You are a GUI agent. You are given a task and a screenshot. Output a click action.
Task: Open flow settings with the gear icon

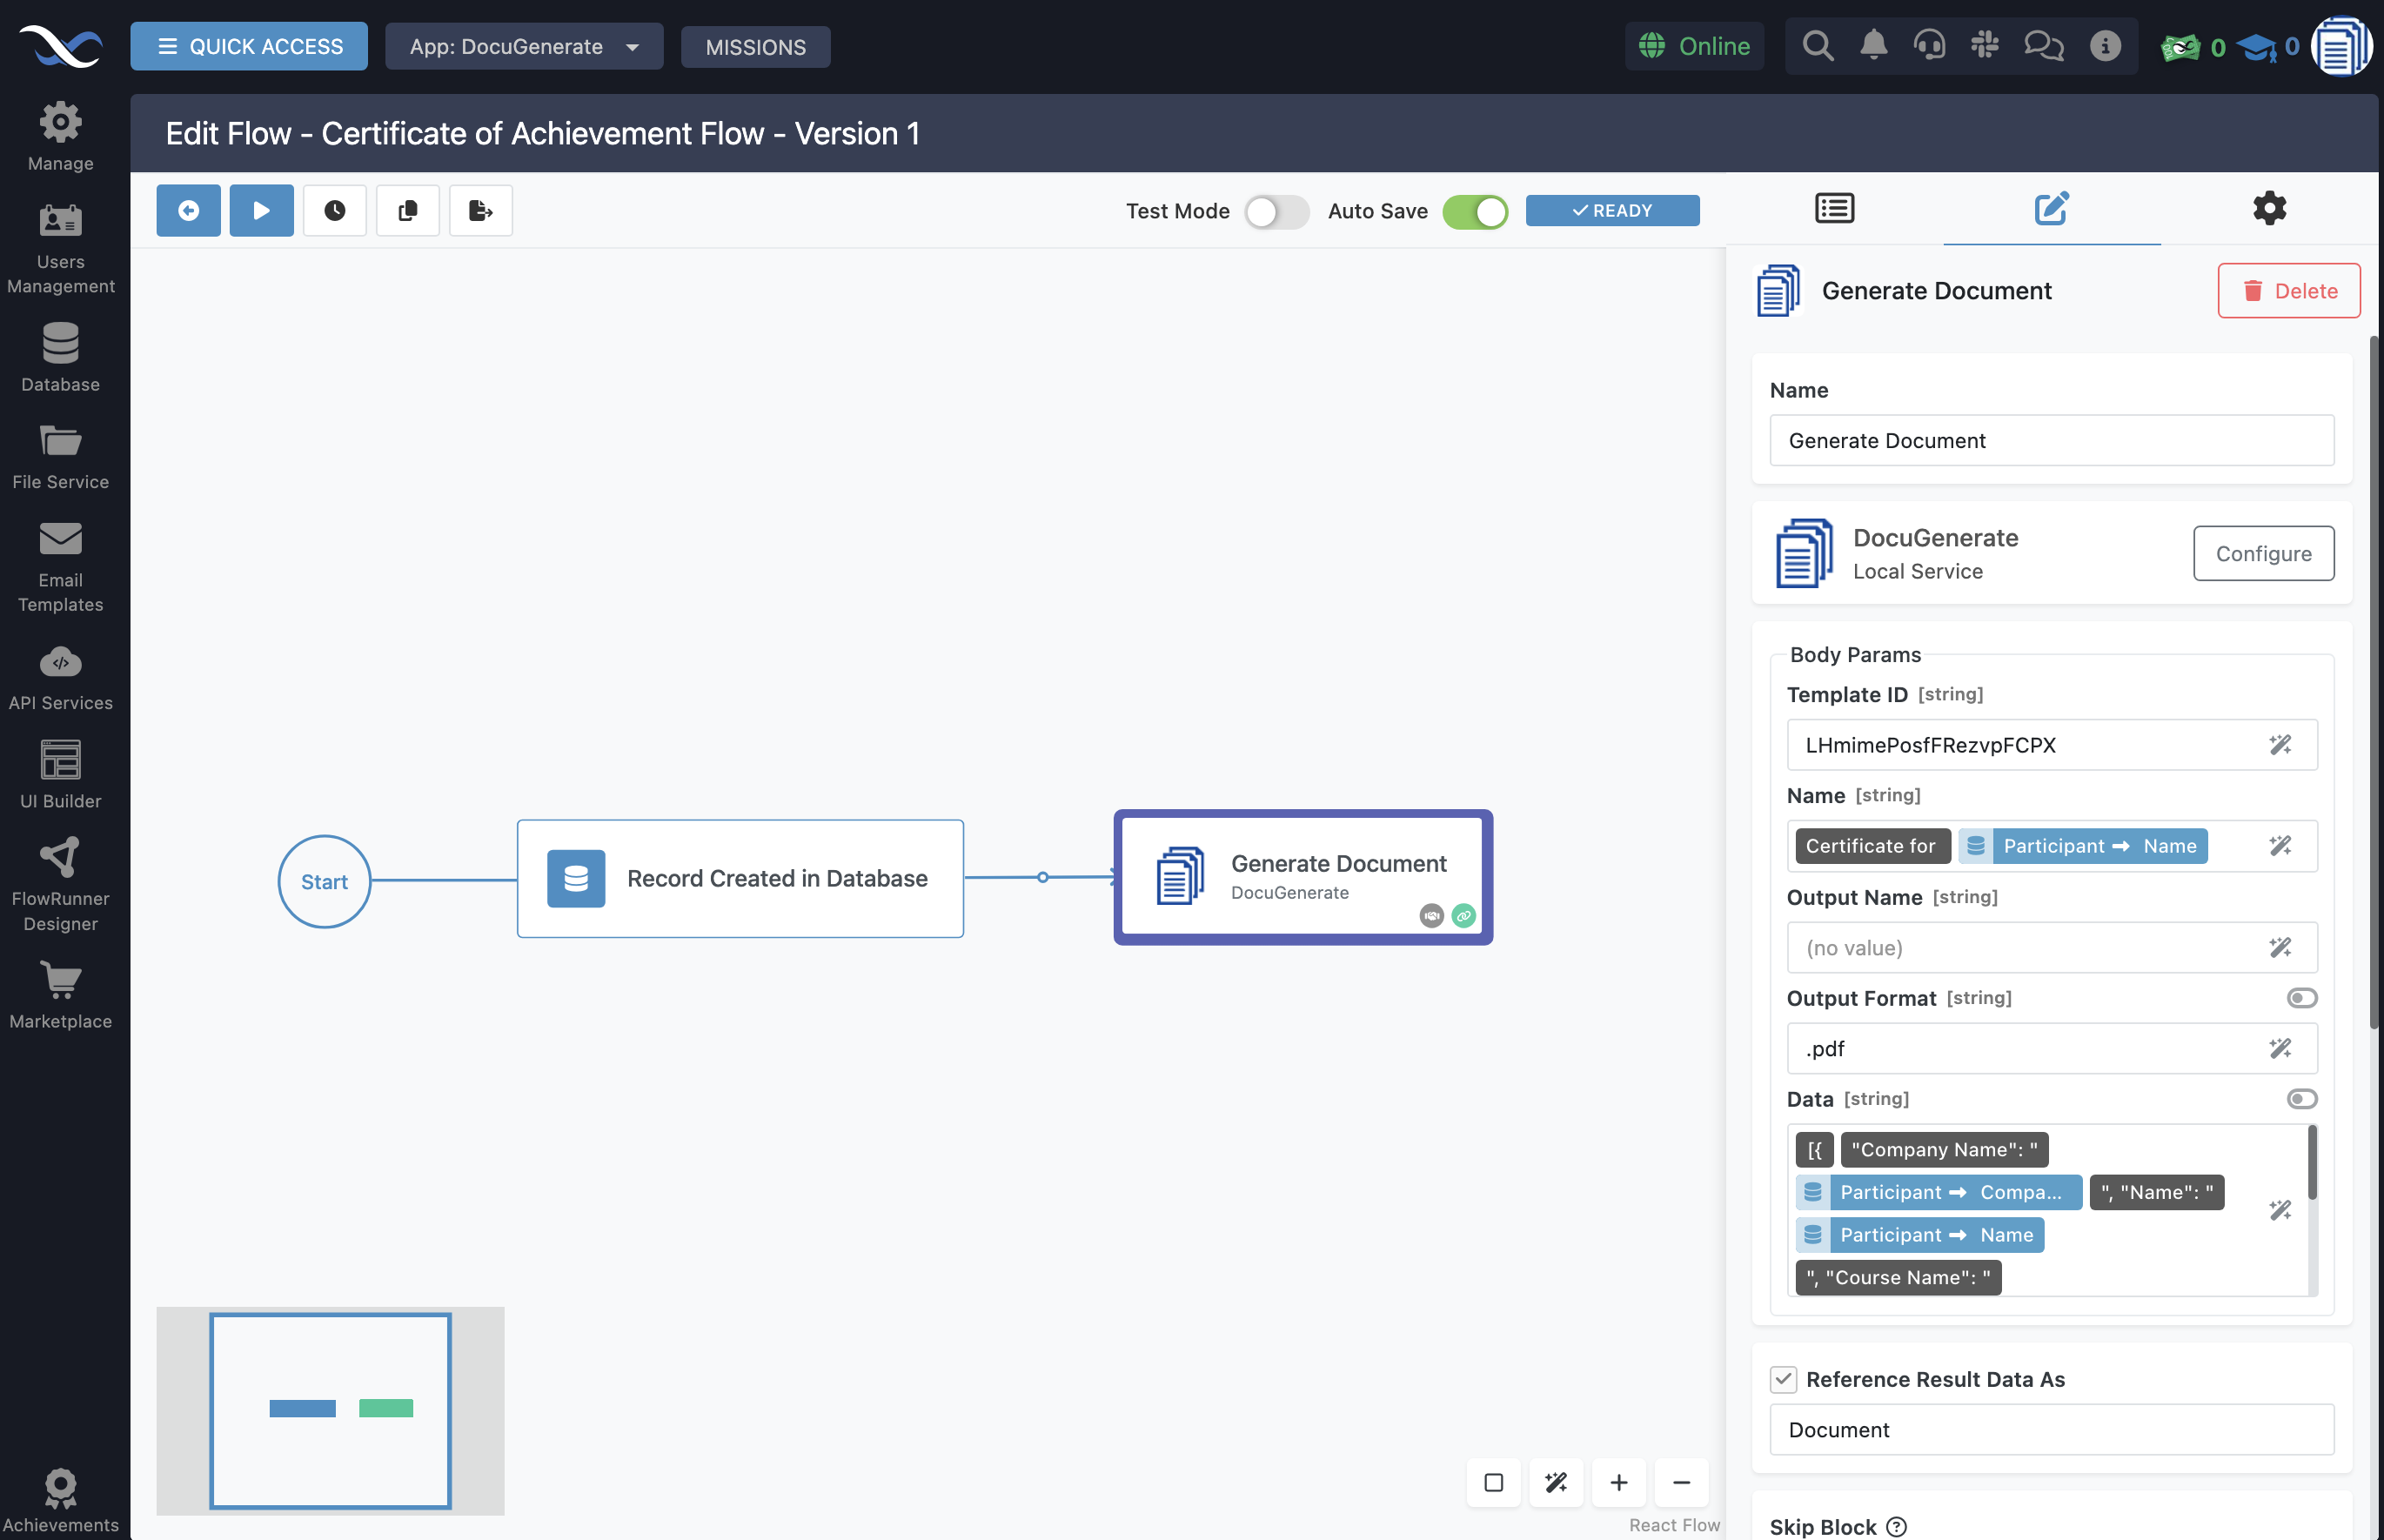point(2268,208)
